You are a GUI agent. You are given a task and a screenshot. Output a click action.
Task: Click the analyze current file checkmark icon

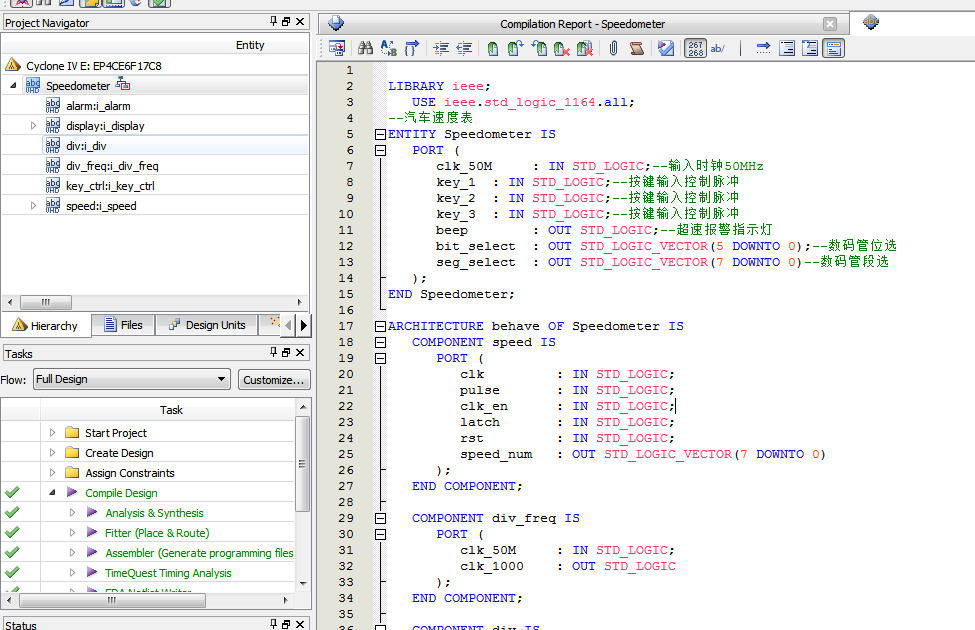(665, 48)
